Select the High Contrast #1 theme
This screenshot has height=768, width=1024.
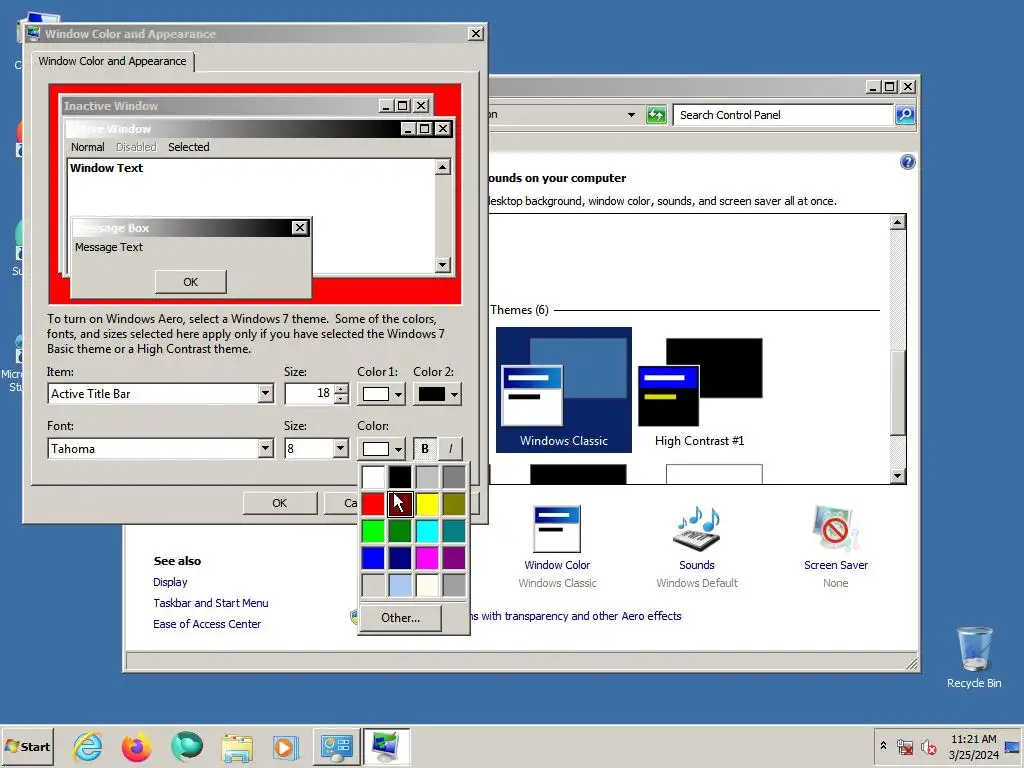tap(699, 390)
